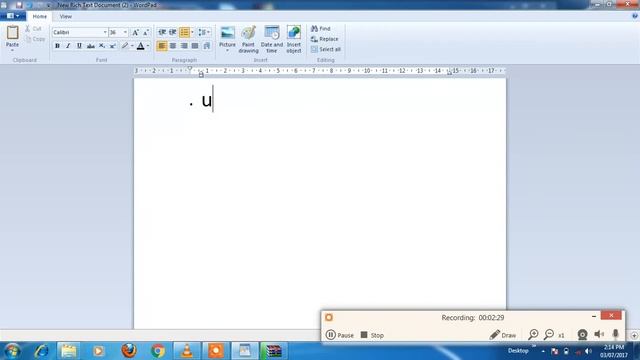Toggle italic formatting

(x=68, y=46)
